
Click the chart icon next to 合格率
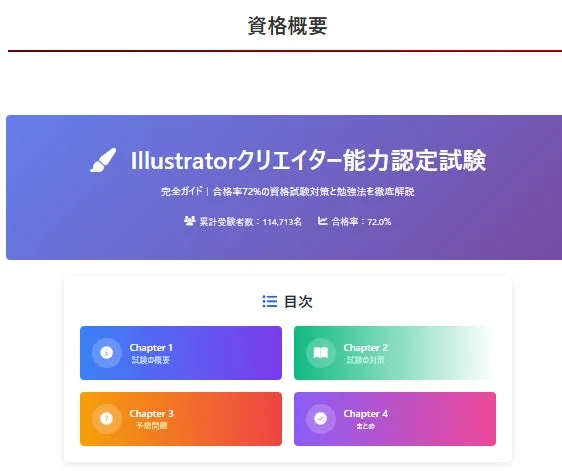tap(322, 221)
